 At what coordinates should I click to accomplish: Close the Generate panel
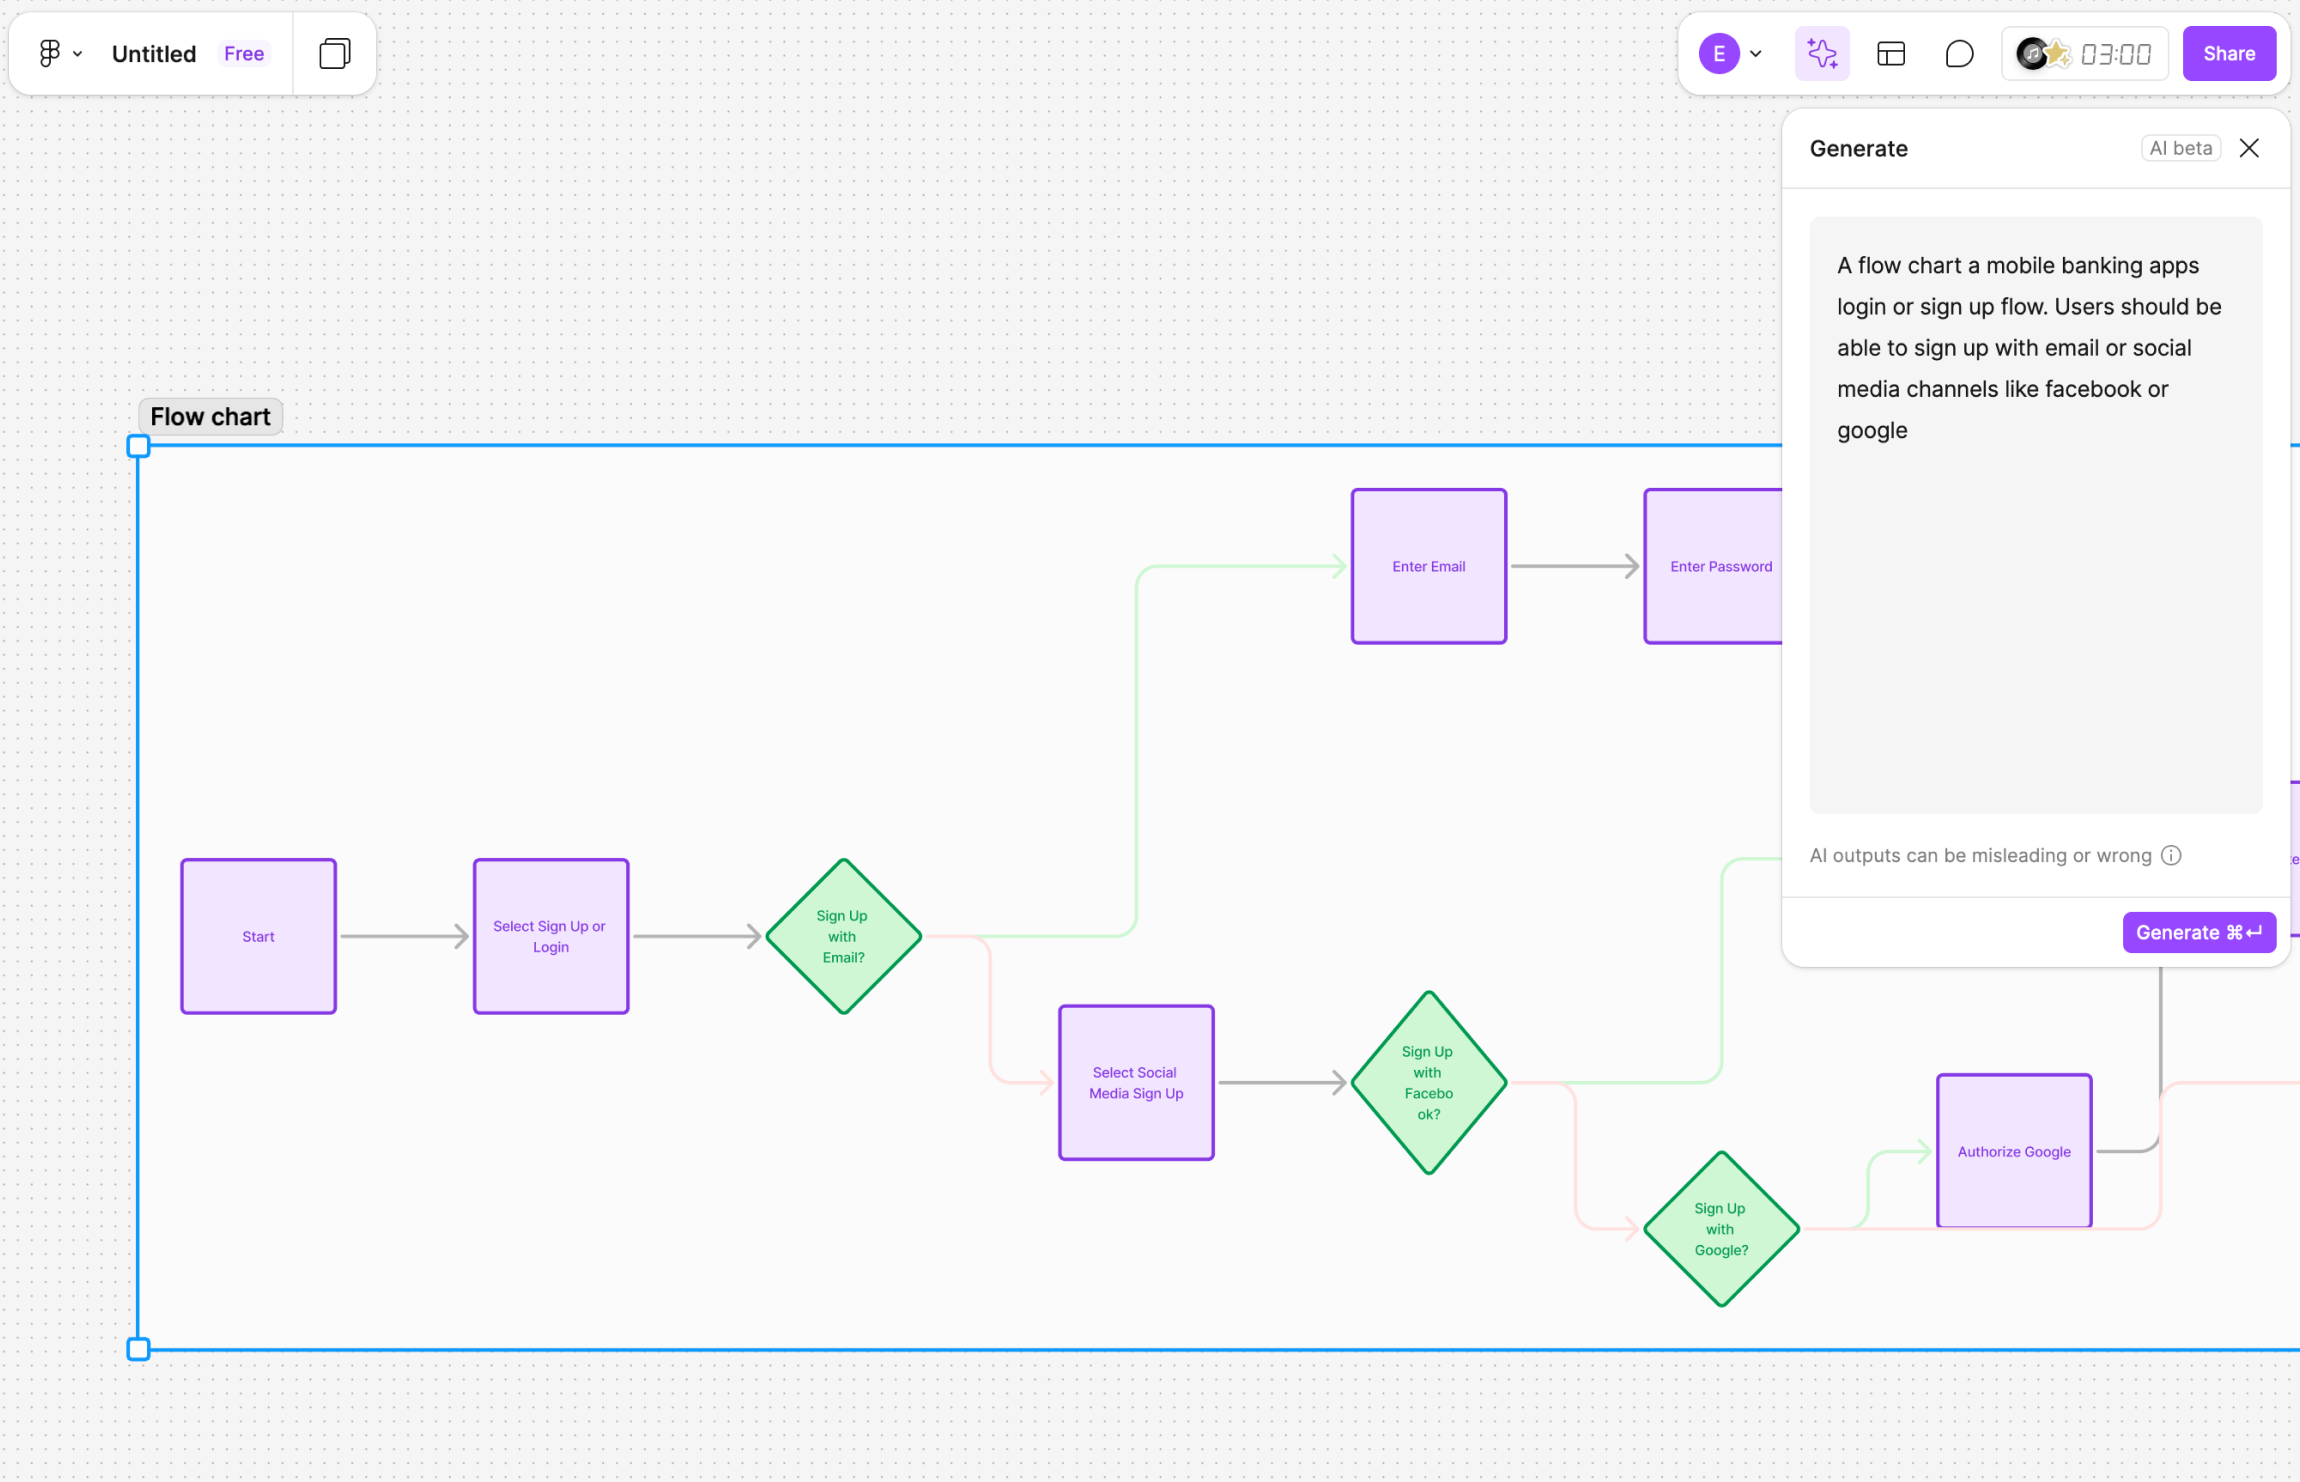click(2249, 148)
